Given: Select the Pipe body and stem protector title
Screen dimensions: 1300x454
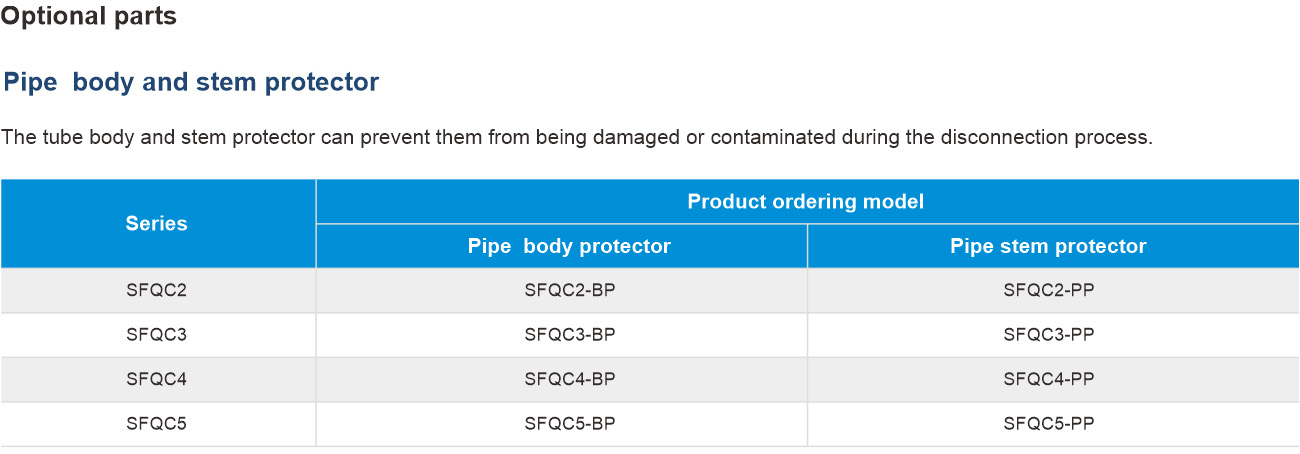Looking at the screenshot, I should [191, 82].
